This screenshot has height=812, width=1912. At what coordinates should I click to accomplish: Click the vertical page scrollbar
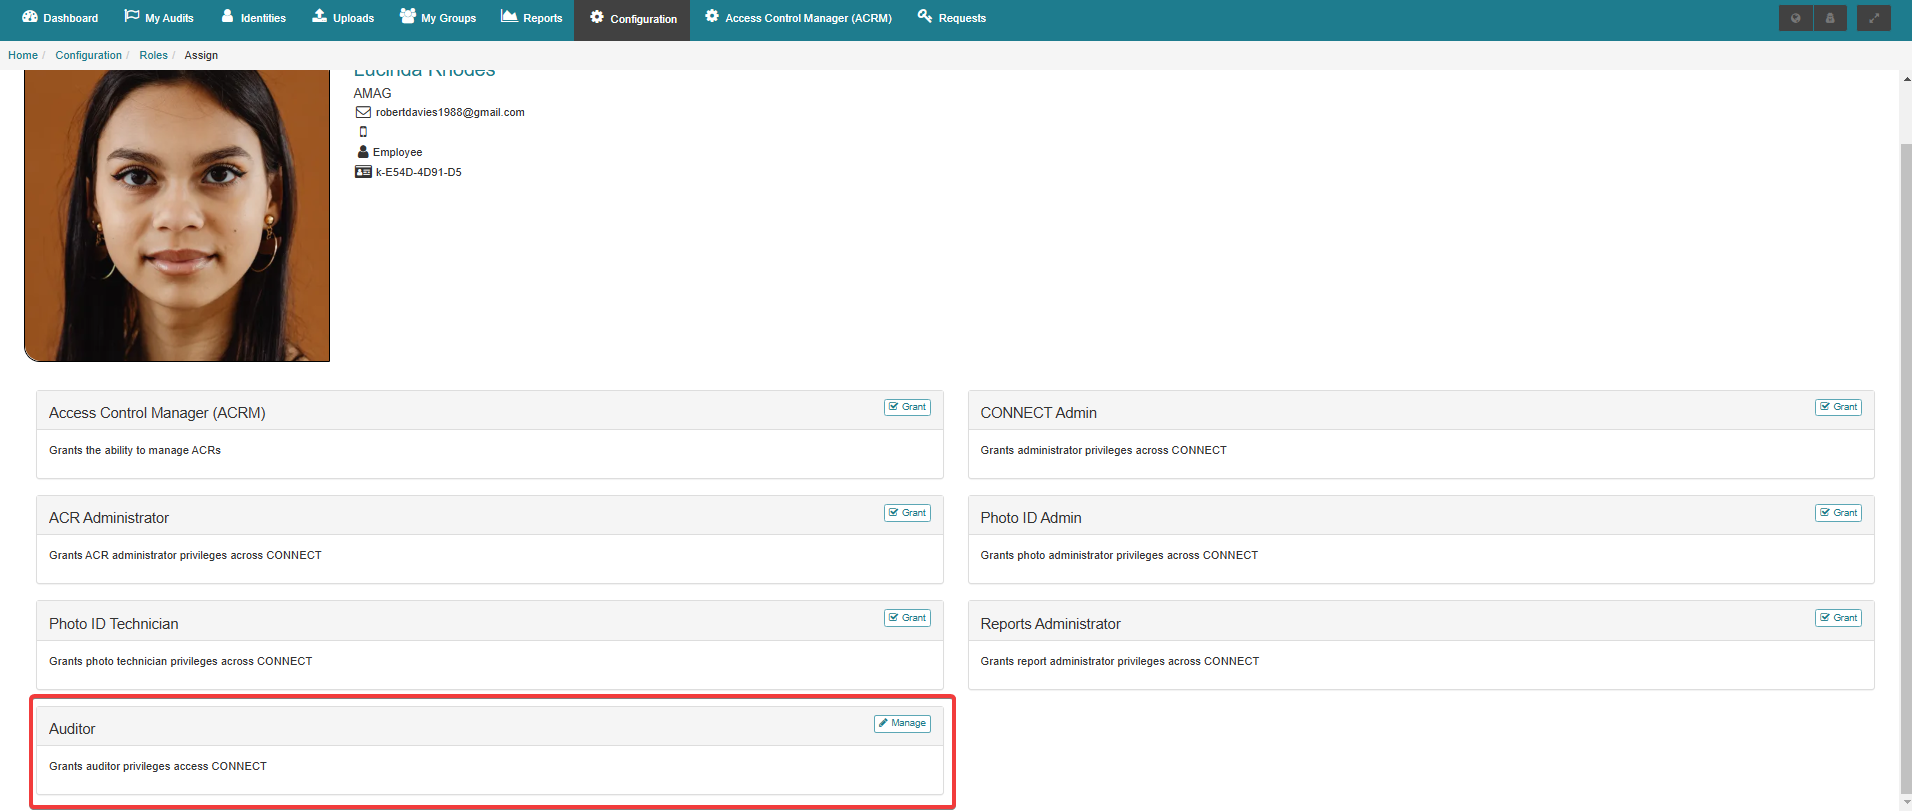1905,470
